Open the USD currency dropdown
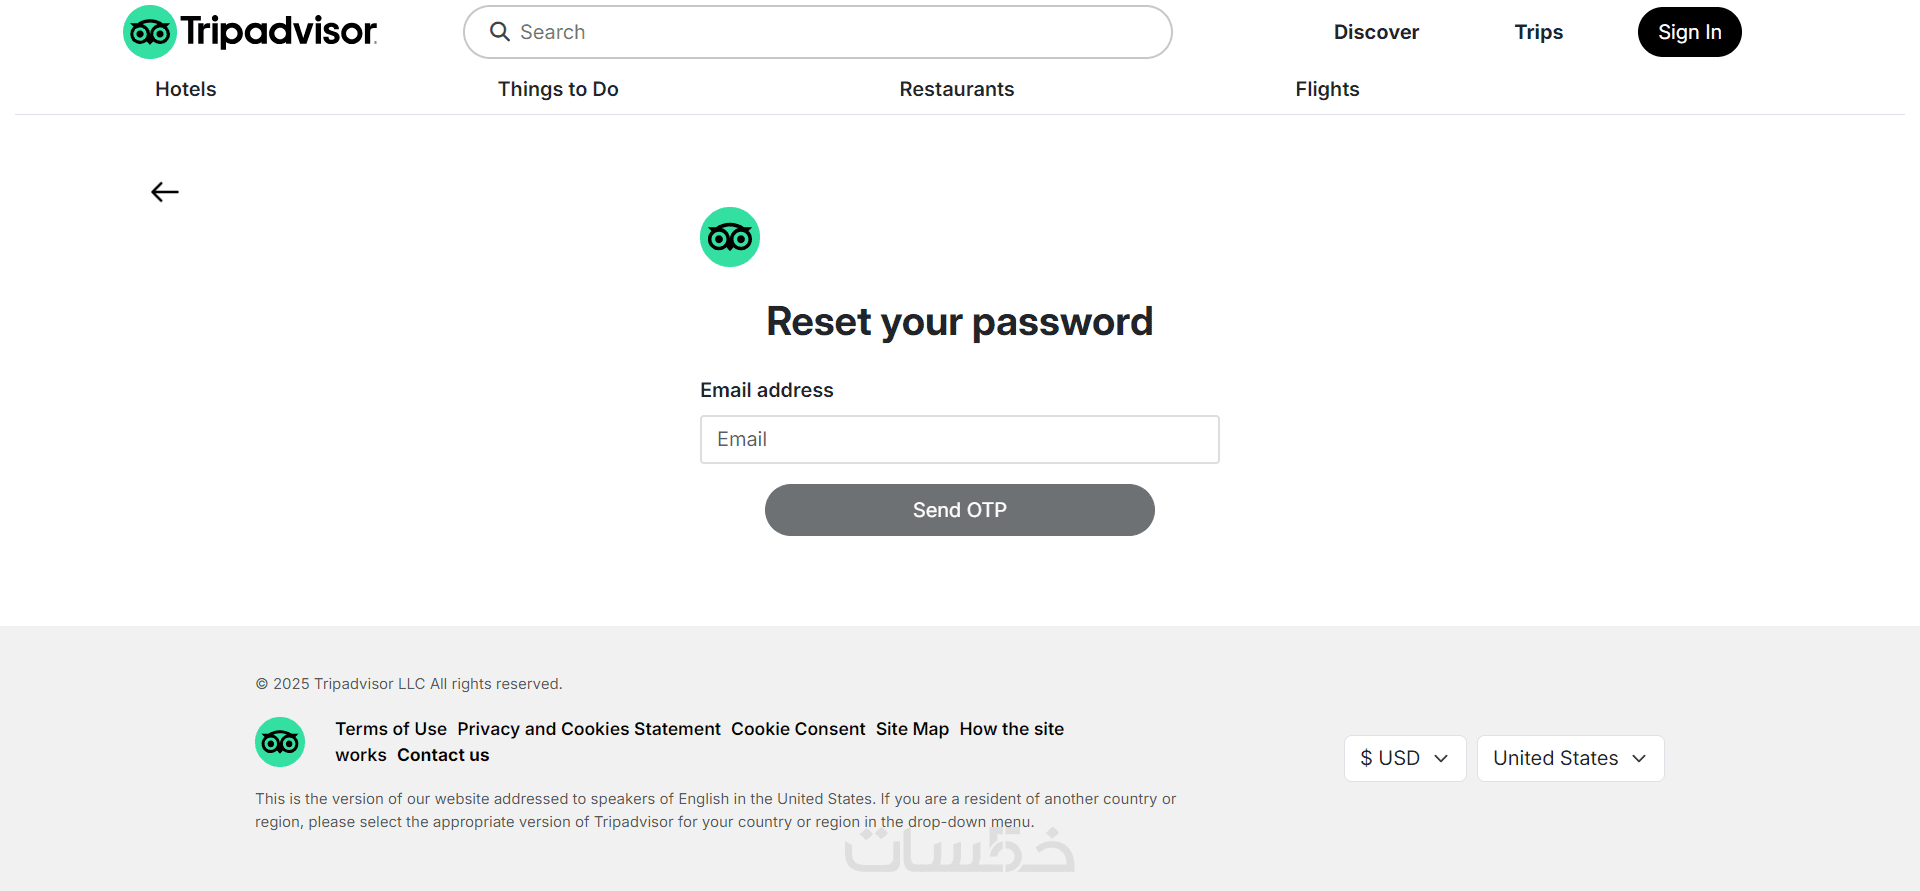Viewport: 1920px width, 891px height. 1404,758
